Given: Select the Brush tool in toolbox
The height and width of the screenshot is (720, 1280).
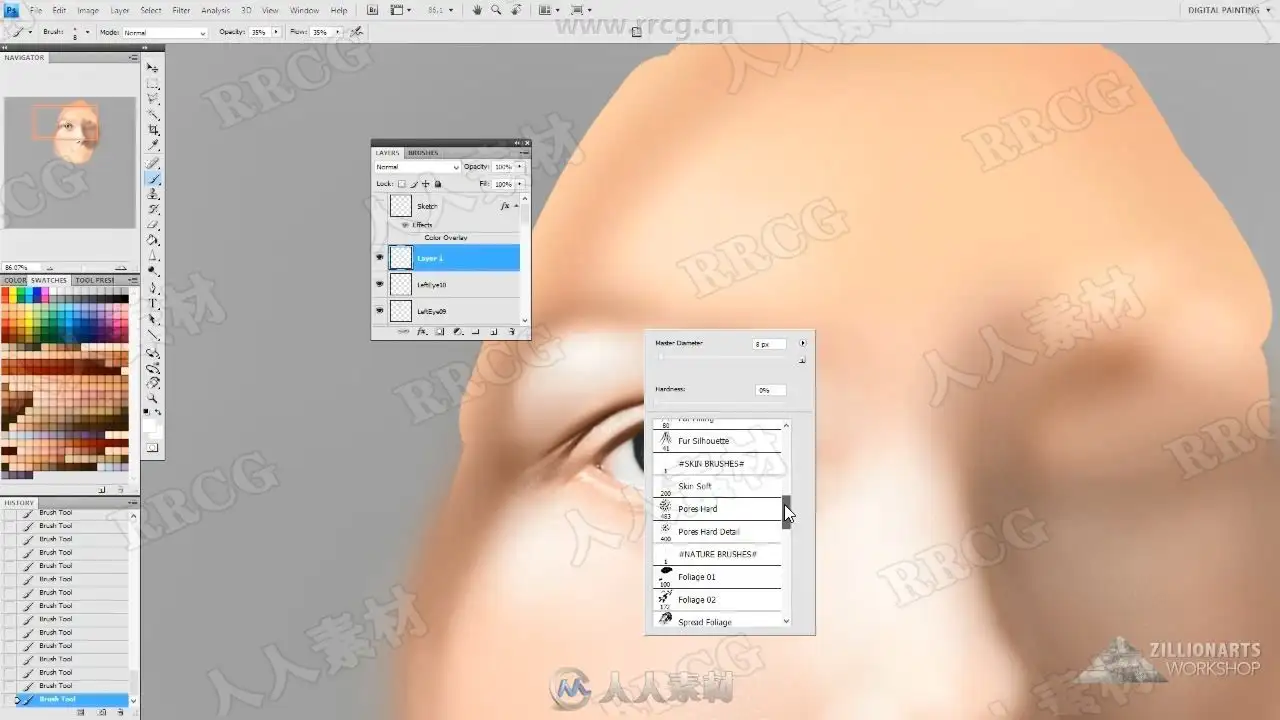Looking at the screenshot, I should pyautogui.click(x=153, y=179).
